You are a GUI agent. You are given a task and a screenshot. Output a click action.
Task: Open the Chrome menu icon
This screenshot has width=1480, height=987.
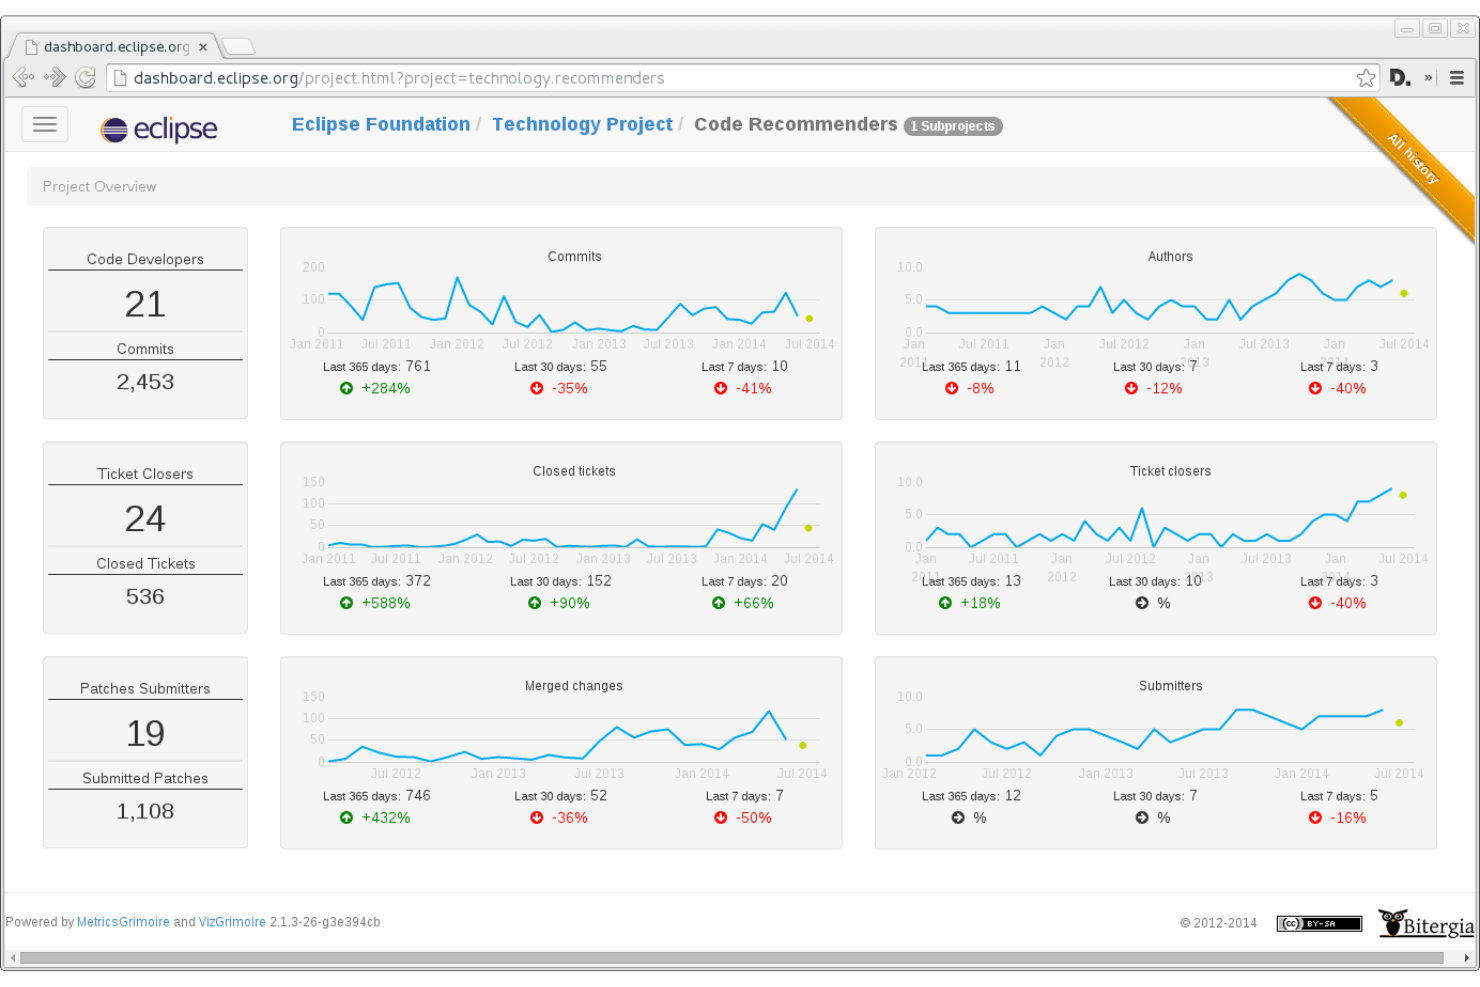pos(1457,78)
